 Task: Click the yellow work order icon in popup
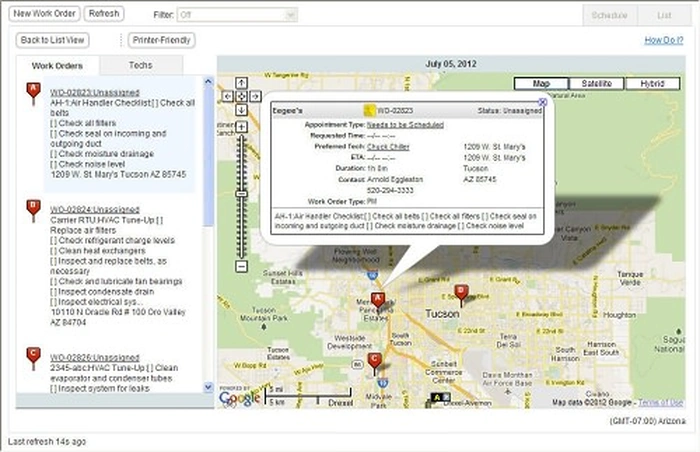pos(369,110)
